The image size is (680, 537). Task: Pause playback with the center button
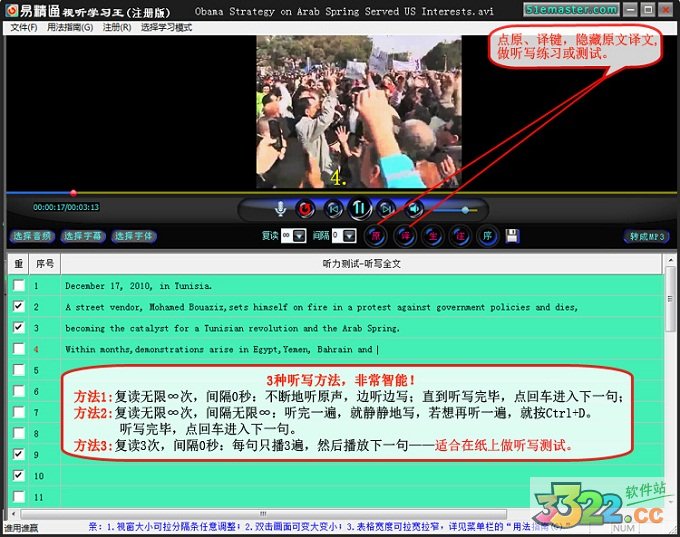(x=359, y=208)
